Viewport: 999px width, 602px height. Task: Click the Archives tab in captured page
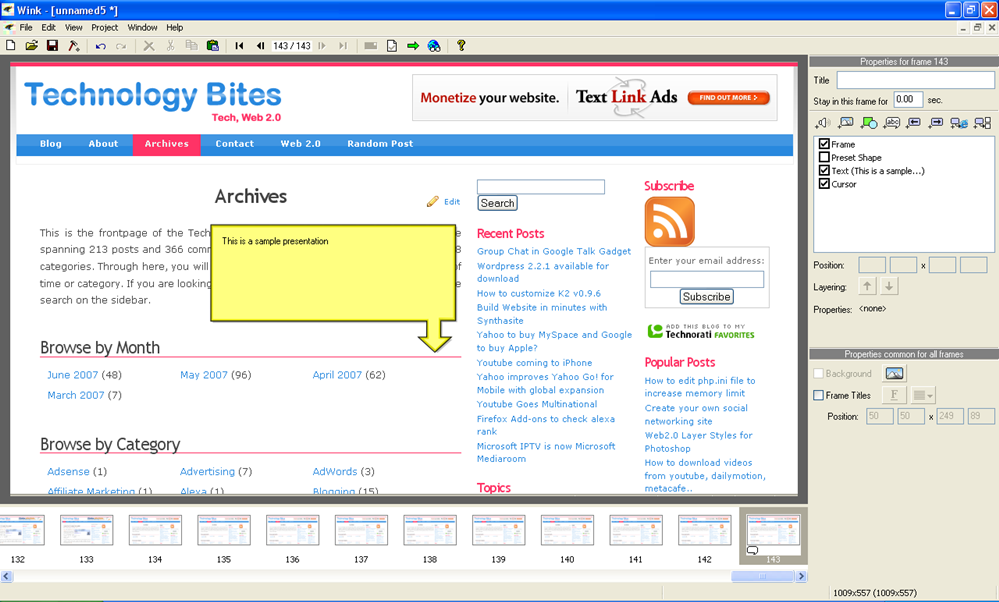click(166, 144)
